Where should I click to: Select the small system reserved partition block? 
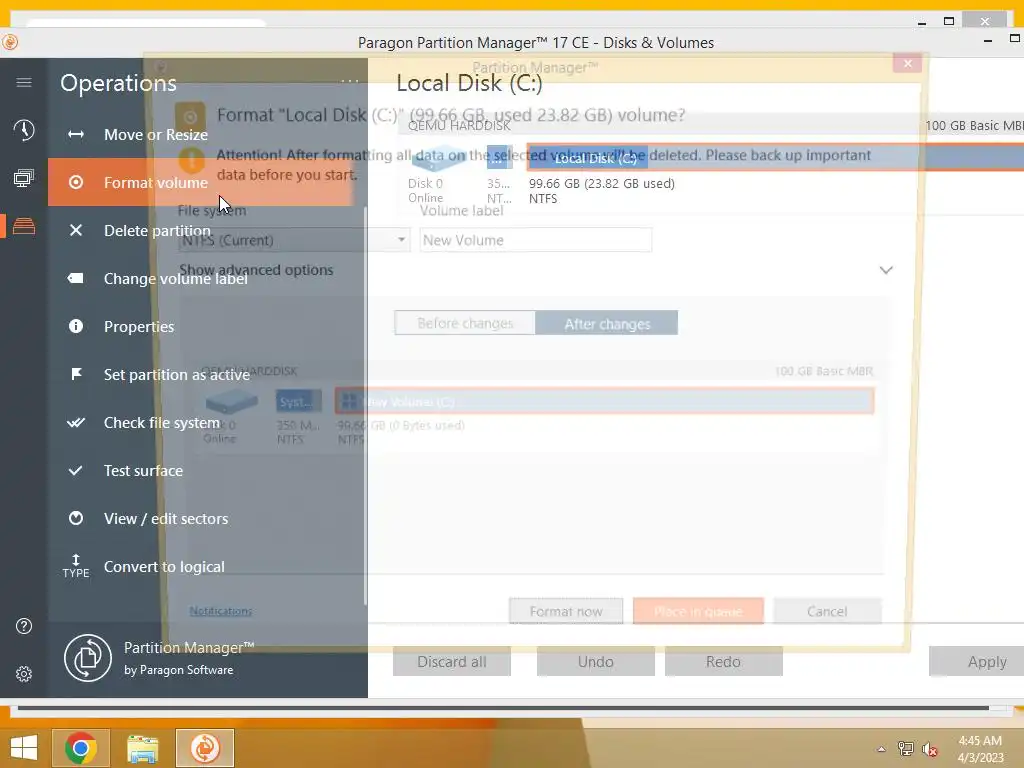[499, 157]
